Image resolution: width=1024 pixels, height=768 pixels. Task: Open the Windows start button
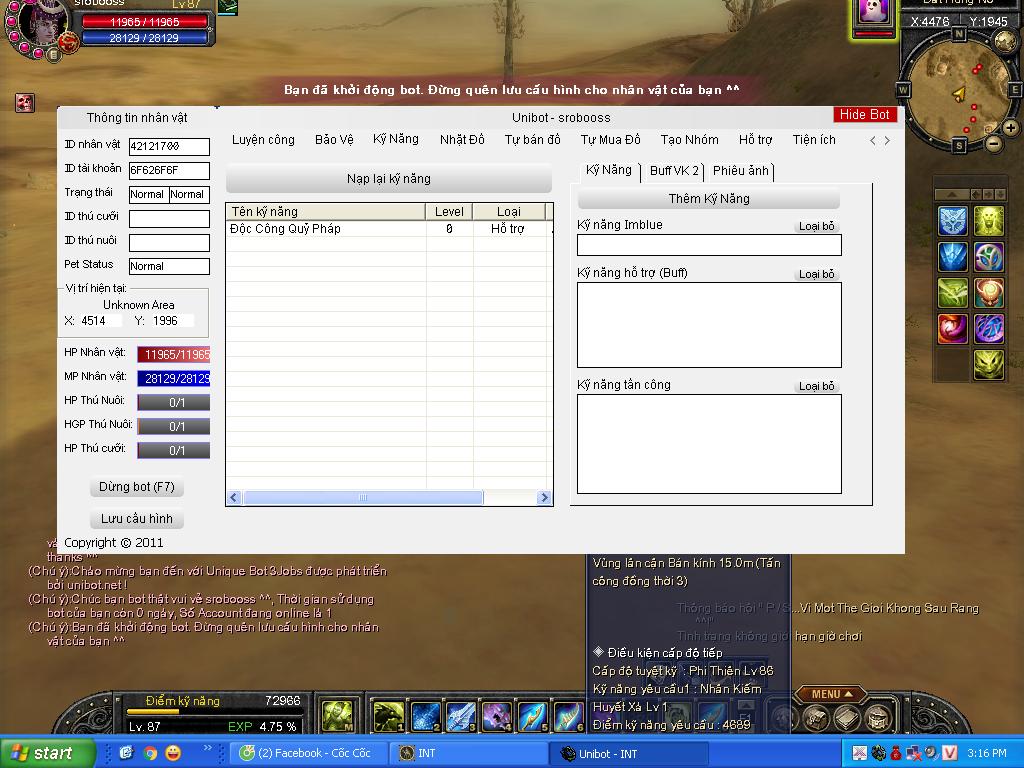46,753
